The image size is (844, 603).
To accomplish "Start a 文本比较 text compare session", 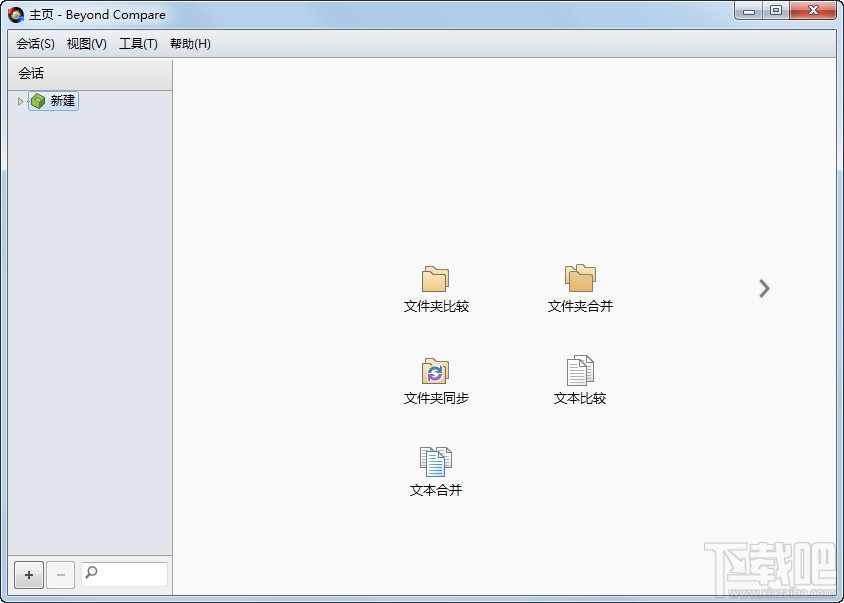I will [x=580, y=370].
